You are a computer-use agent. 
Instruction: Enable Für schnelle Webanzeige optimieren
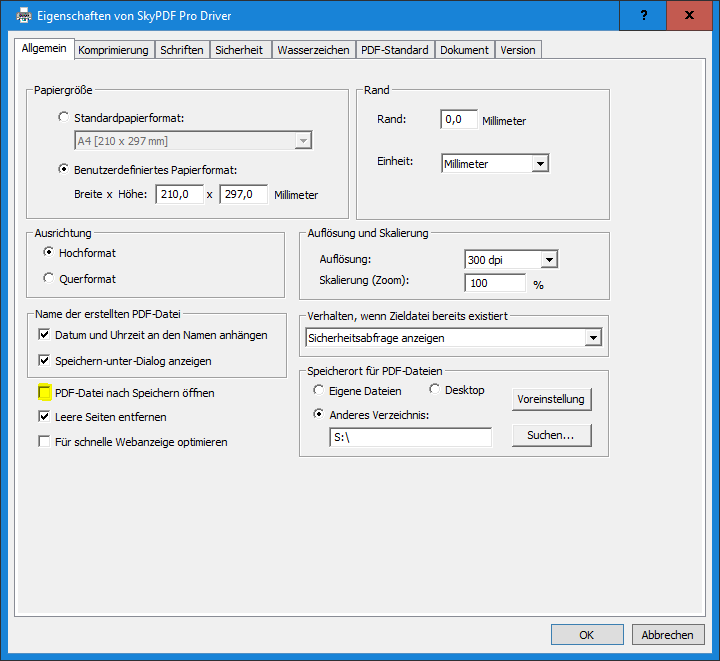(44, 442)
